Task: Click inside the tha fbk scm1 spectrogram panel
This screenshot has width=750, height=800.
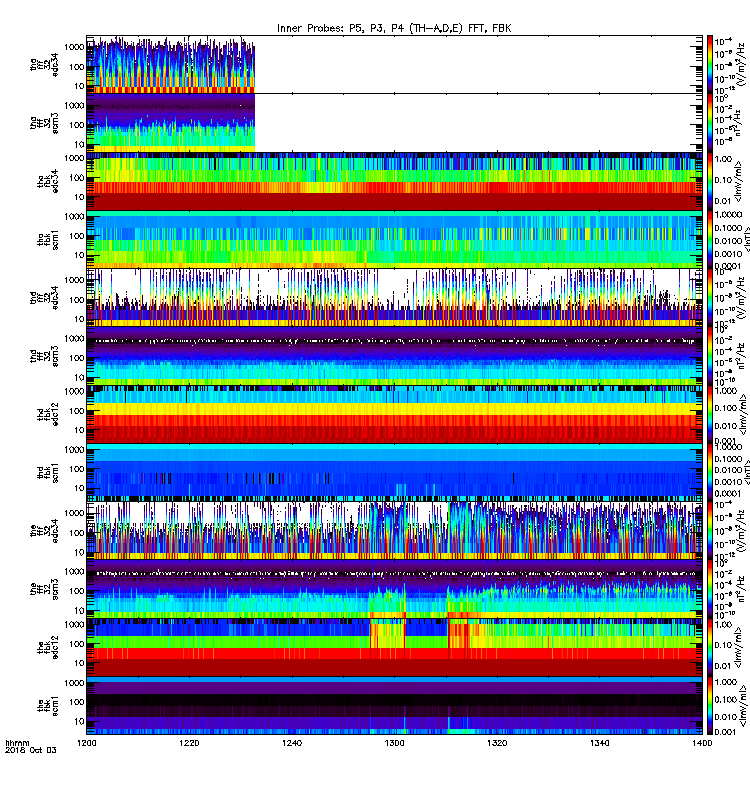Action: (x=394, y=240)
